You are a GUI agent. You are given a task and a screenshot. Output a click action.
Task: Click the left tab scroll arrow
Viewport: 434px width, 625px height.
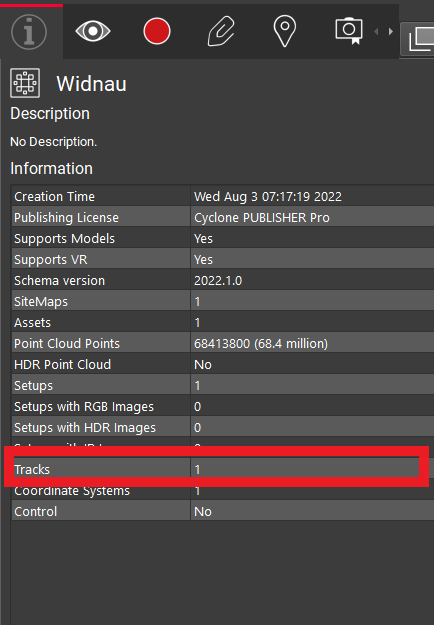pyautogui.click(x=376, y=31)
